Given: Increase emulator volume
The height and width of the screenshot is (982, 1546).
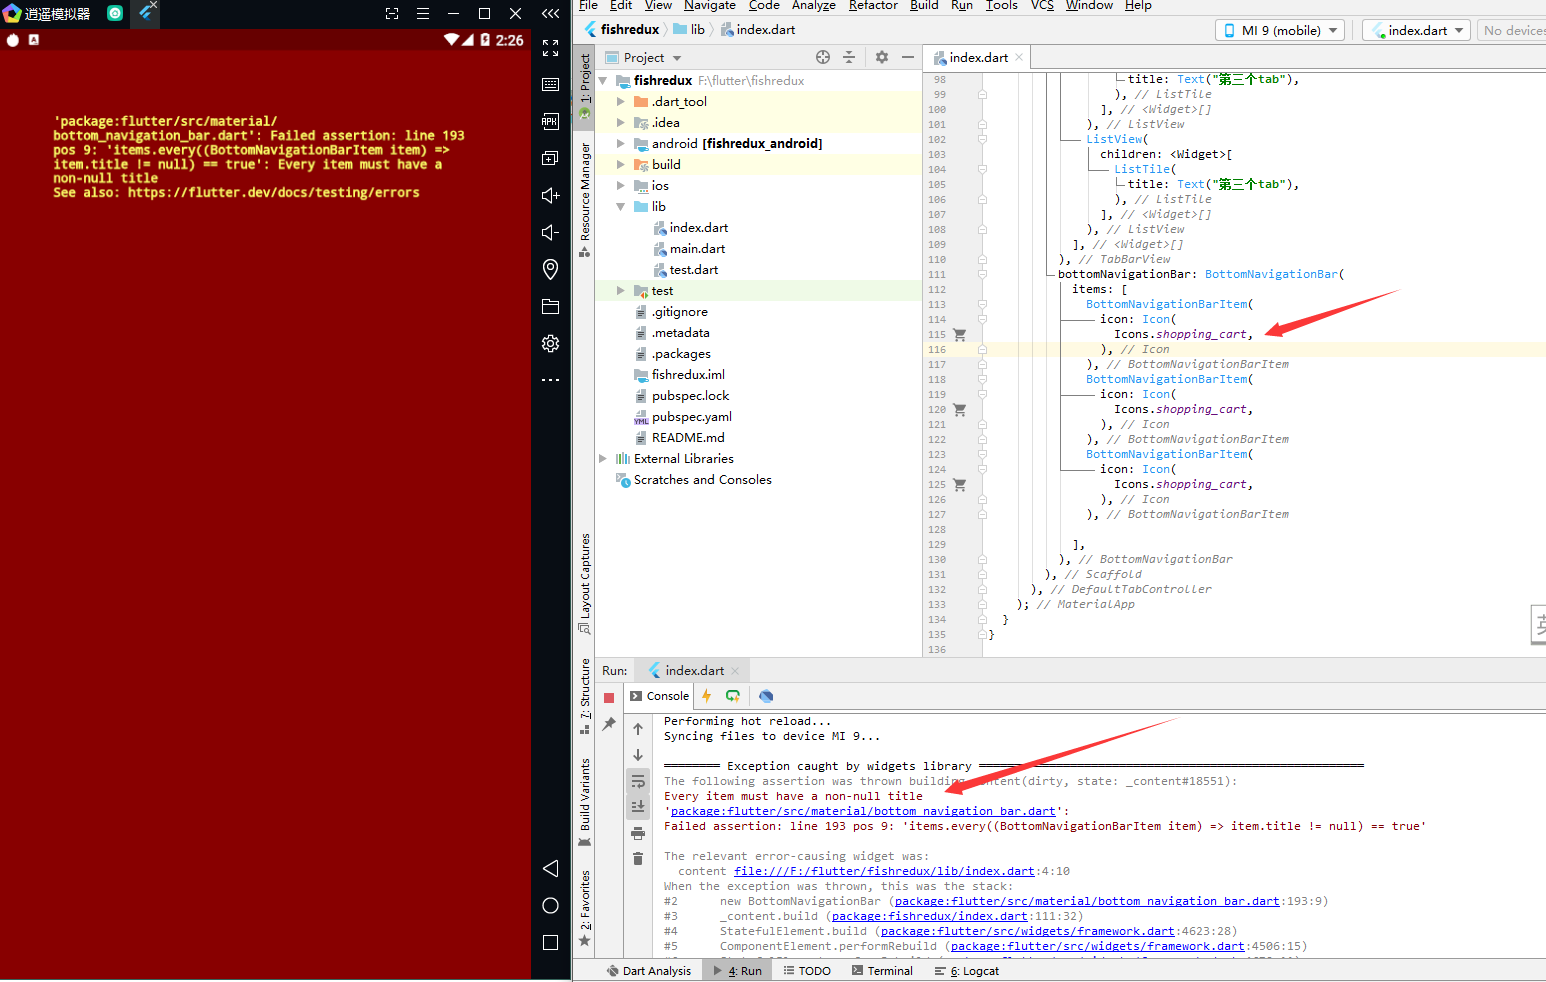Looking at the screenshot, I should (550, 195).
